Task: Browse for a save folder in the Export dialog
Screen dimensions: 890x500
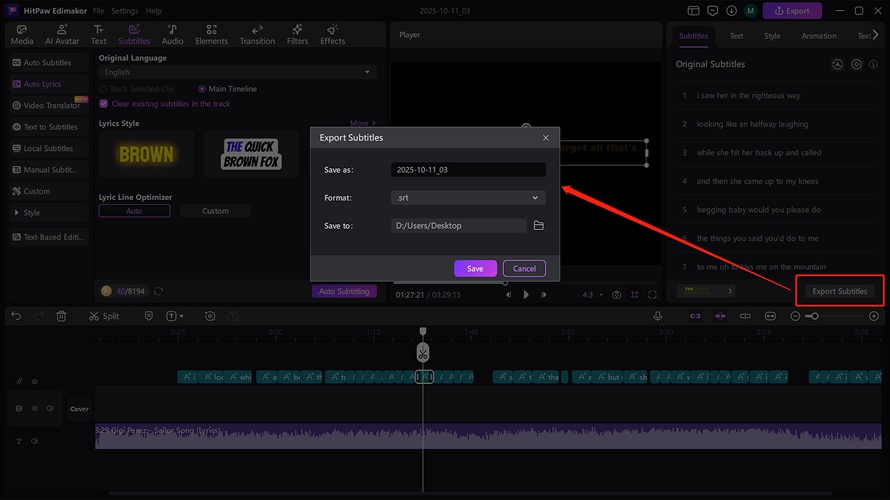Action: 538,226
